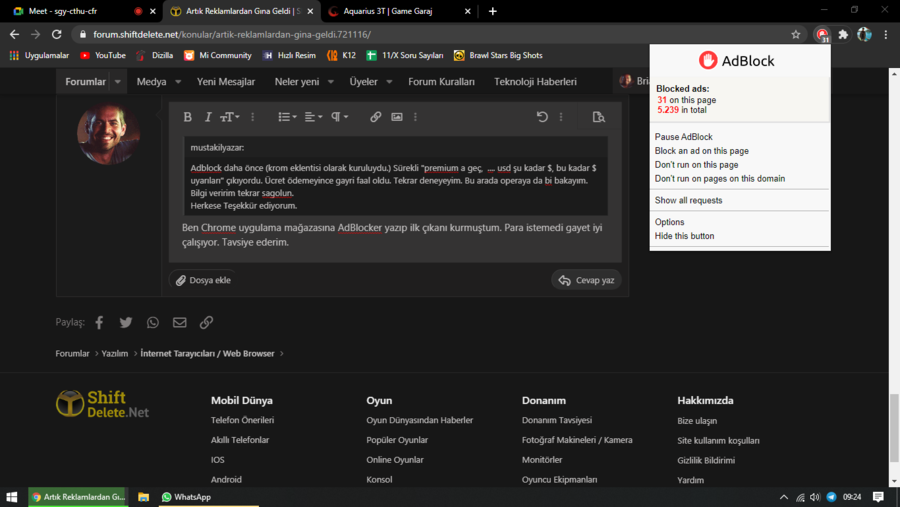Share the thread via Twitter icon
This screenshot has width=900, height=507.
click(126, 323)
